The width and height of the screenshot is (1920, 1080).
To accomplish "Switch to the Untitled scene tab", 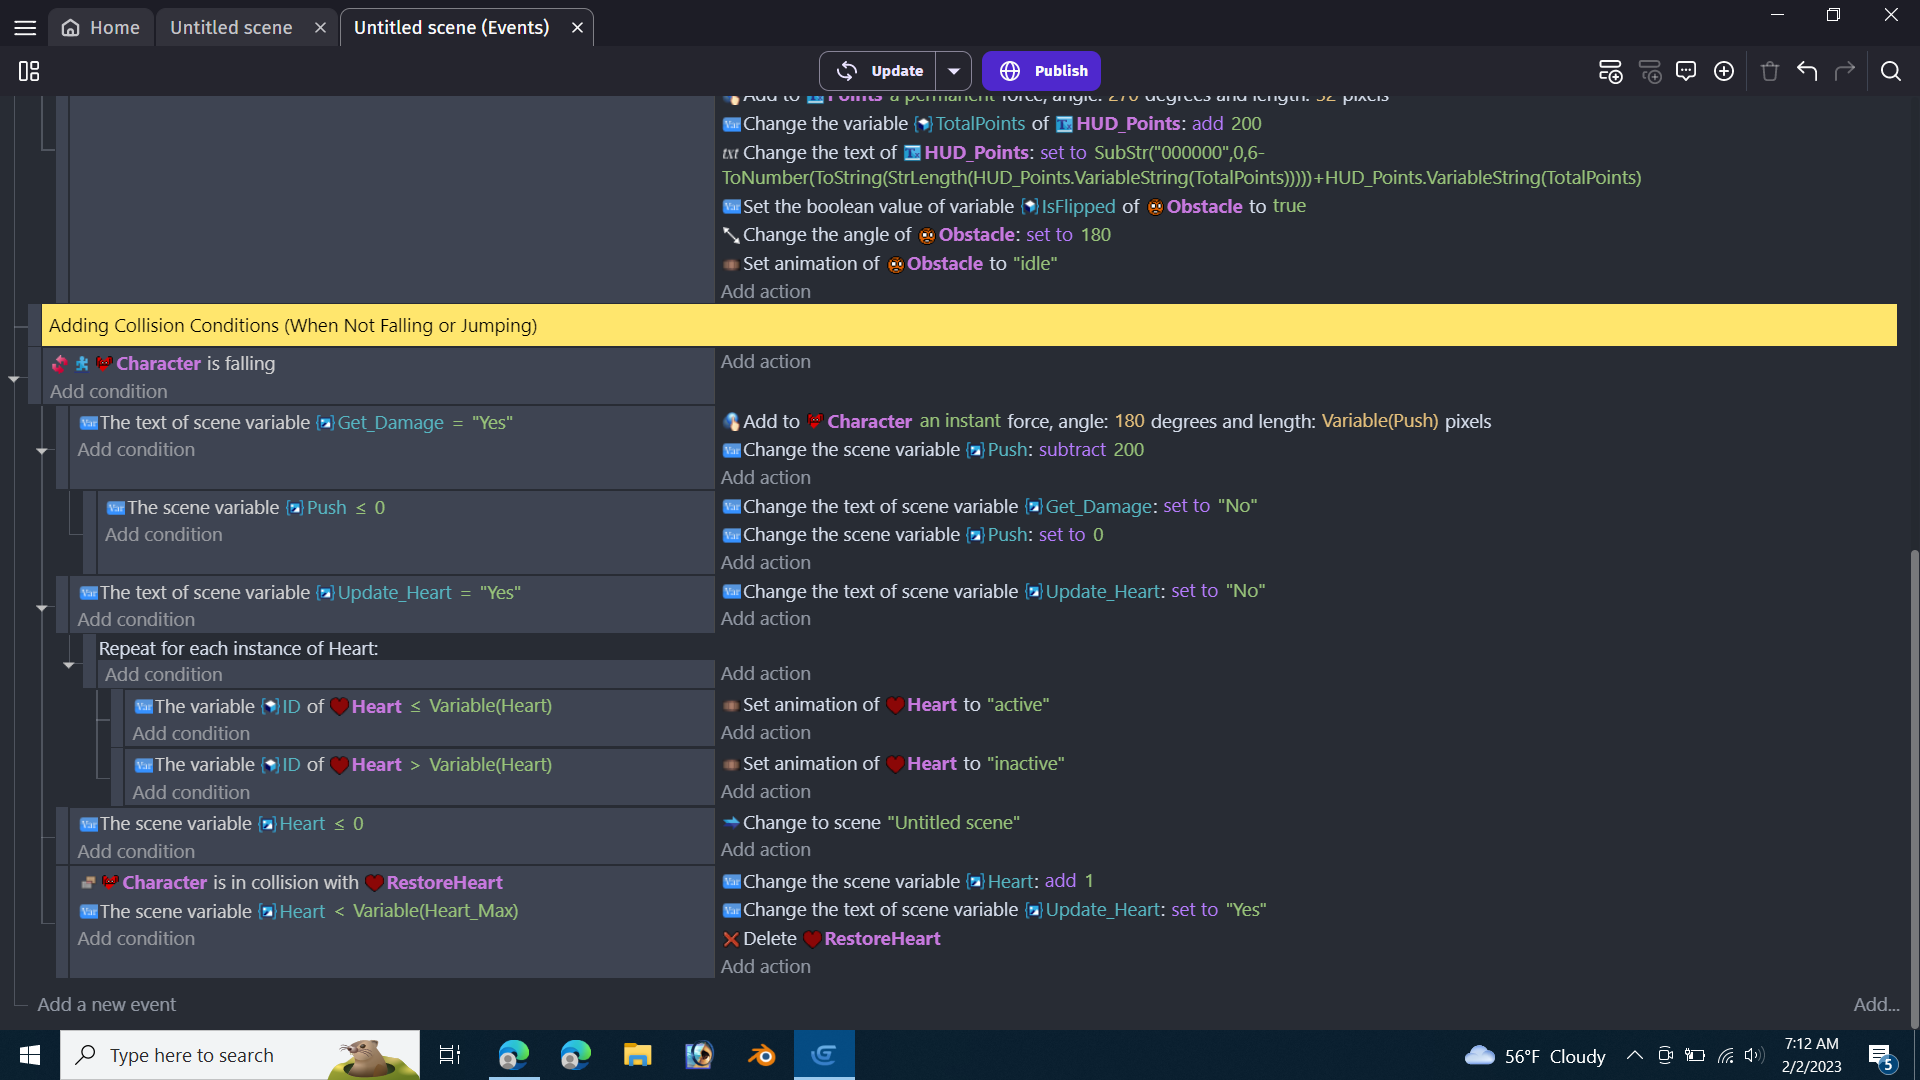I will 231,28.
